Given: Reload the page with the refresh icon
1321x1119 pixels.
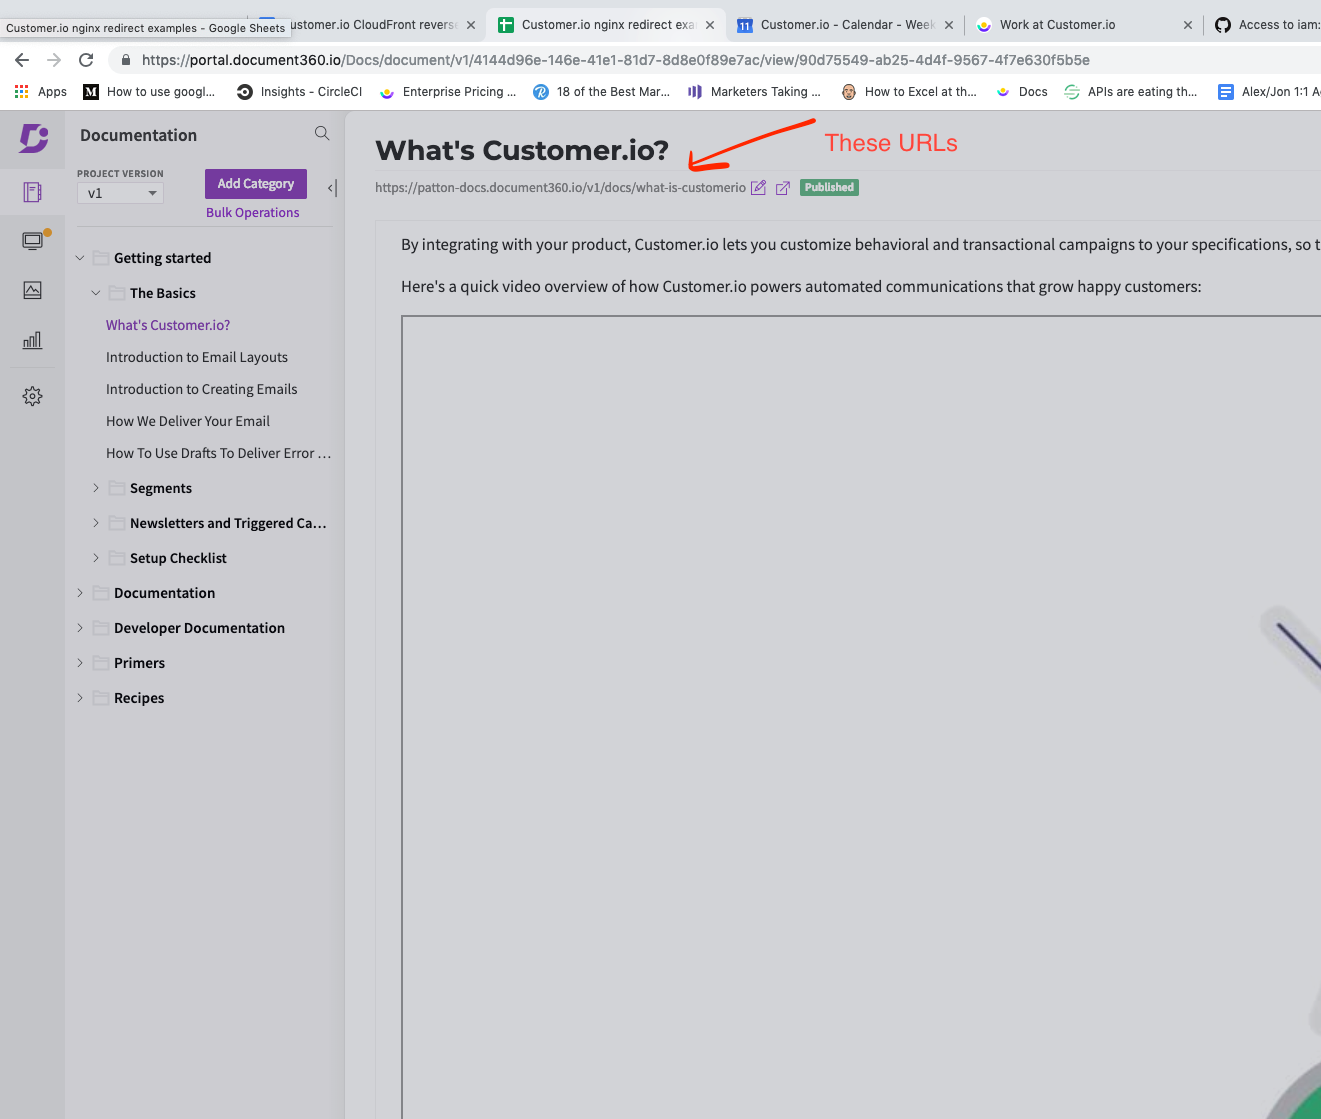Looking at the screenshot, I should coord(86,60).
